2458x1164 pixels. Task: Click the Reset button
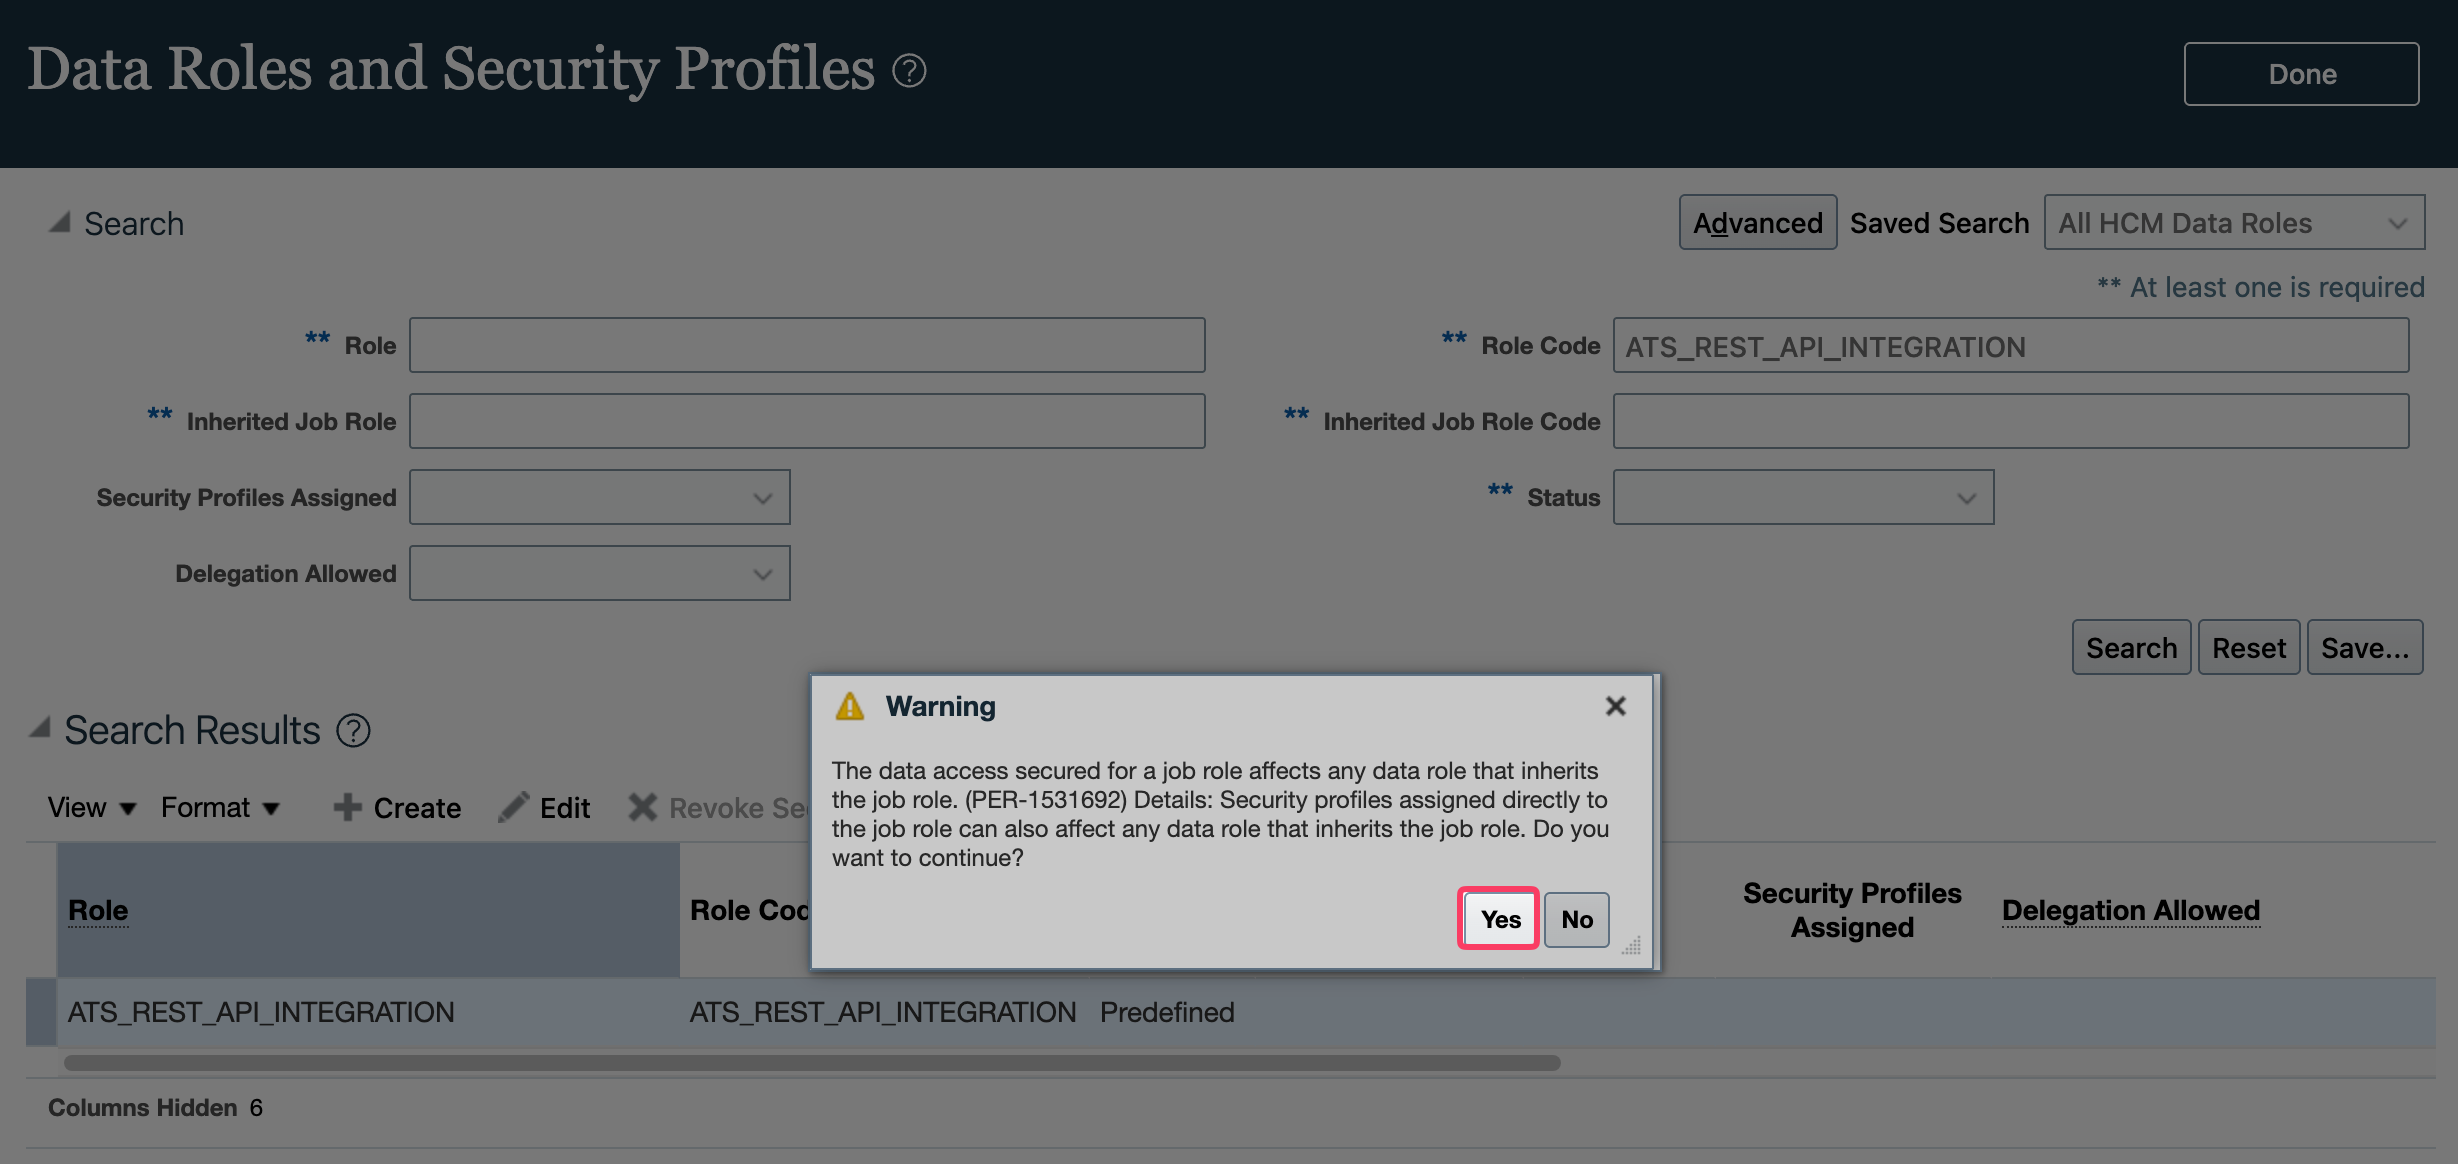coord(2249,648)
